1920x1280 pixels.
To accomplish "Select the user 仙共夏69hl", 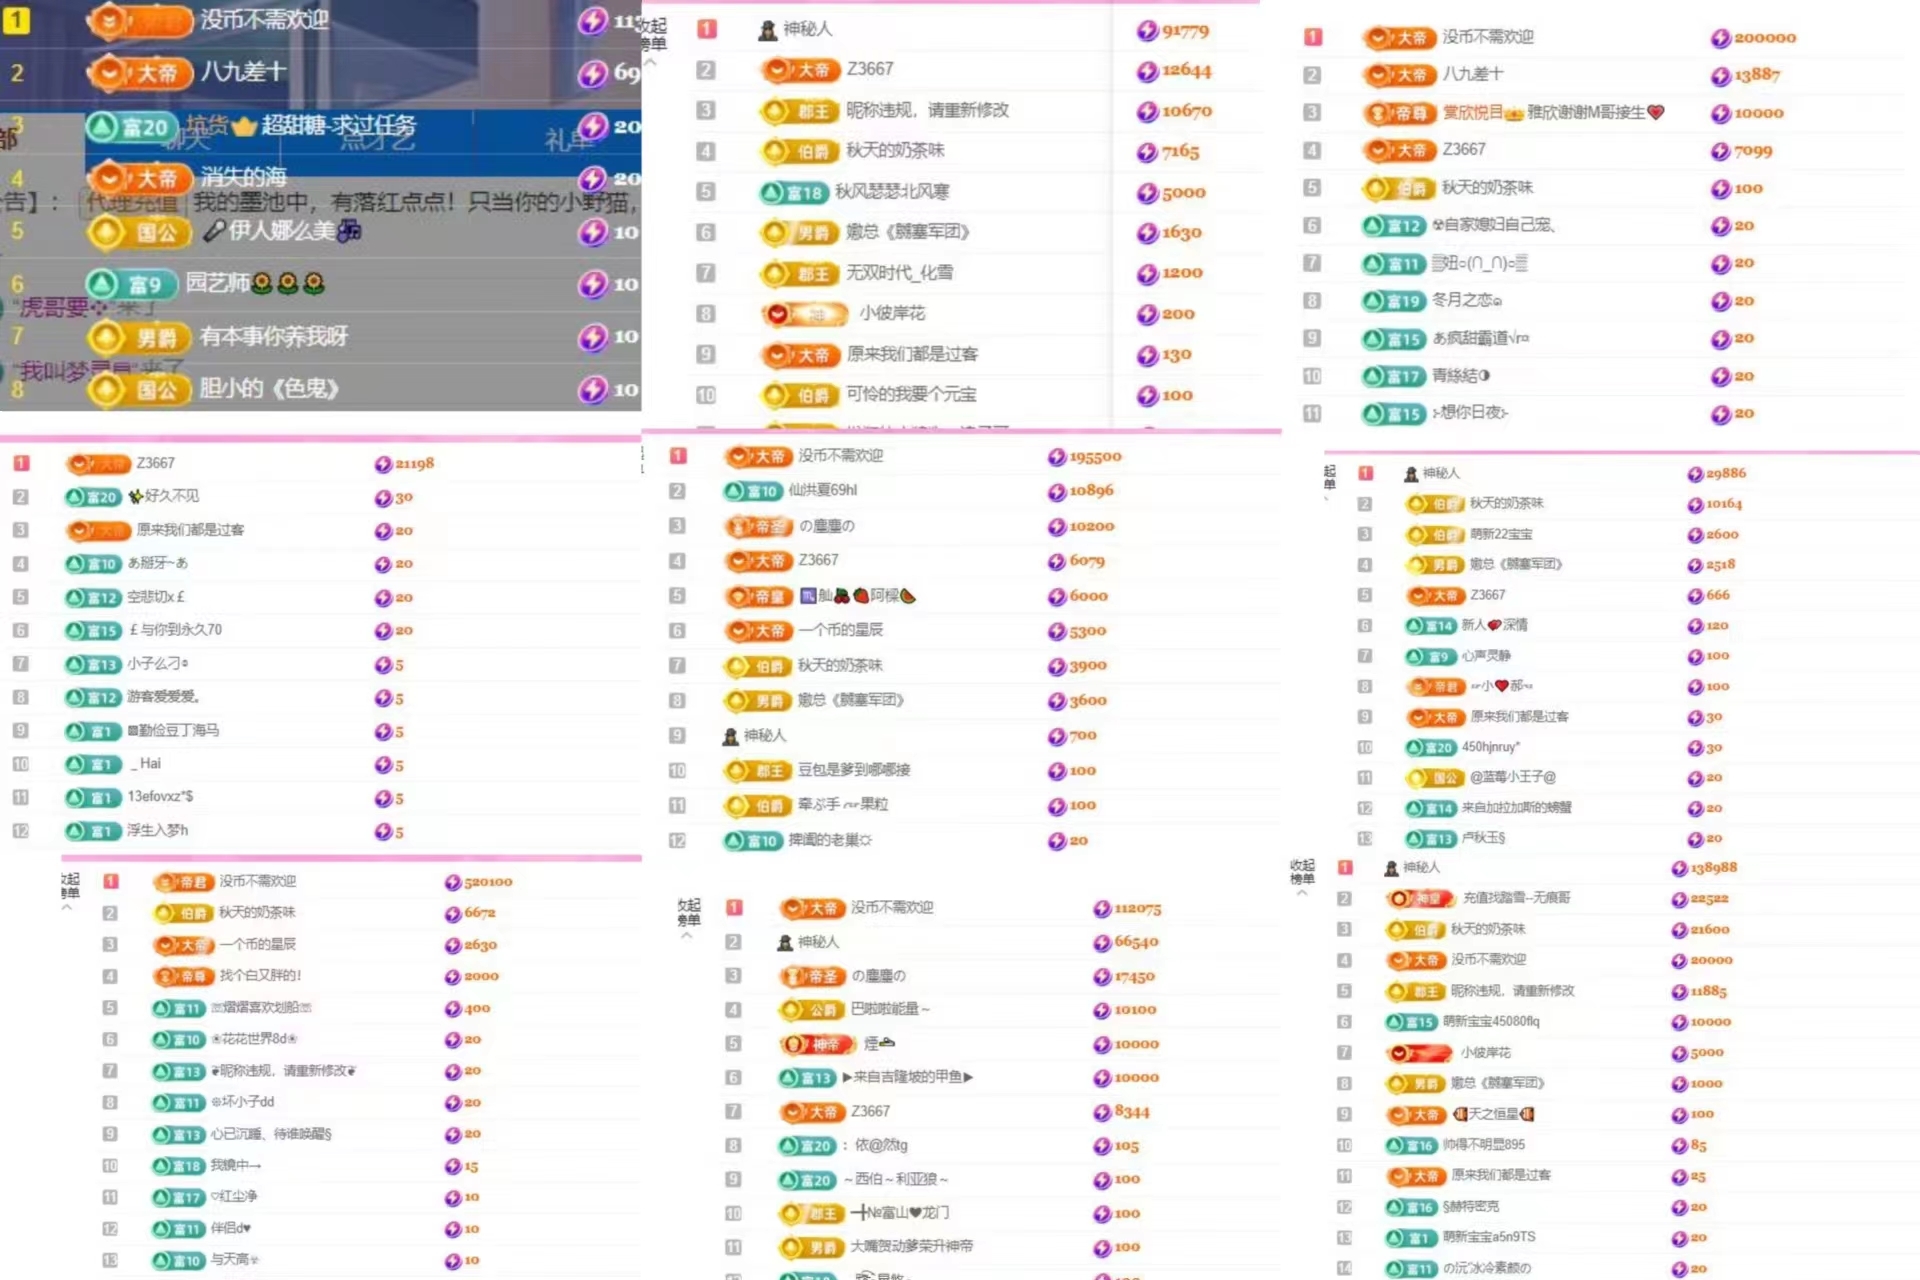I will point(822,490).
